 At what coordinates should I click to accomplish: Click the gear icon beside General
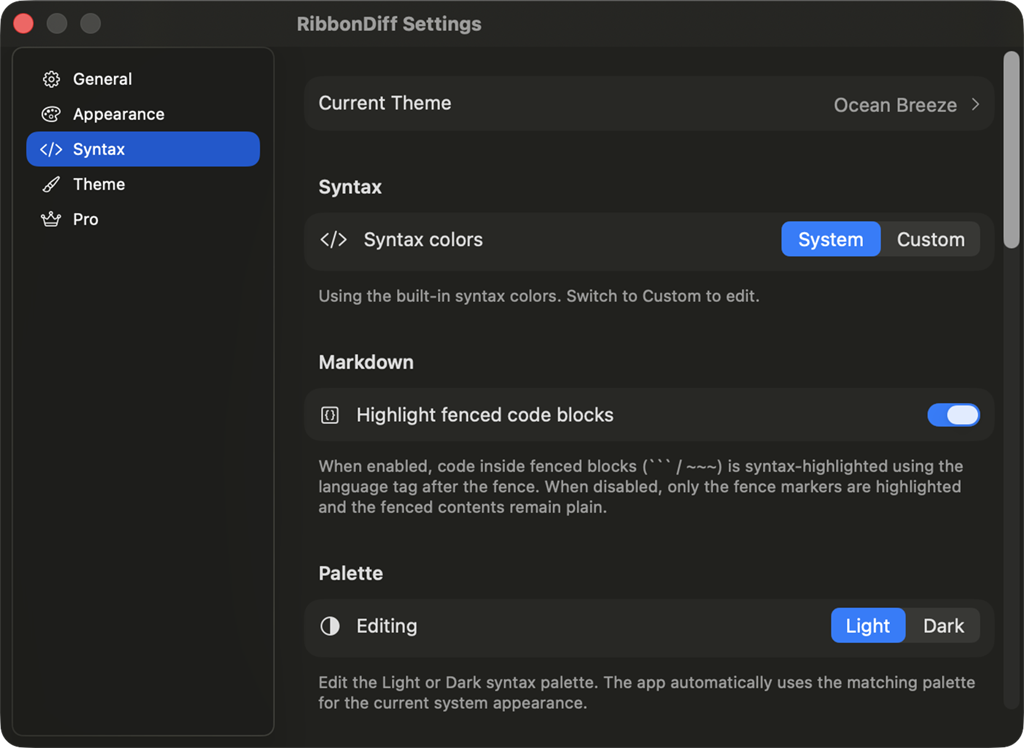[51, 79]
